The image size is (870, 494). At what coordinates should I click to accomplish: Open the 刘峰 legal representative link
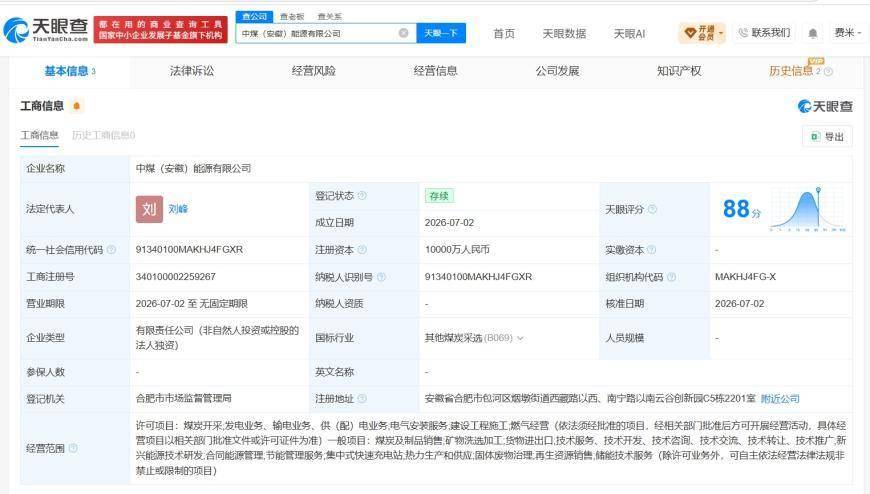[x=178, y=209]
